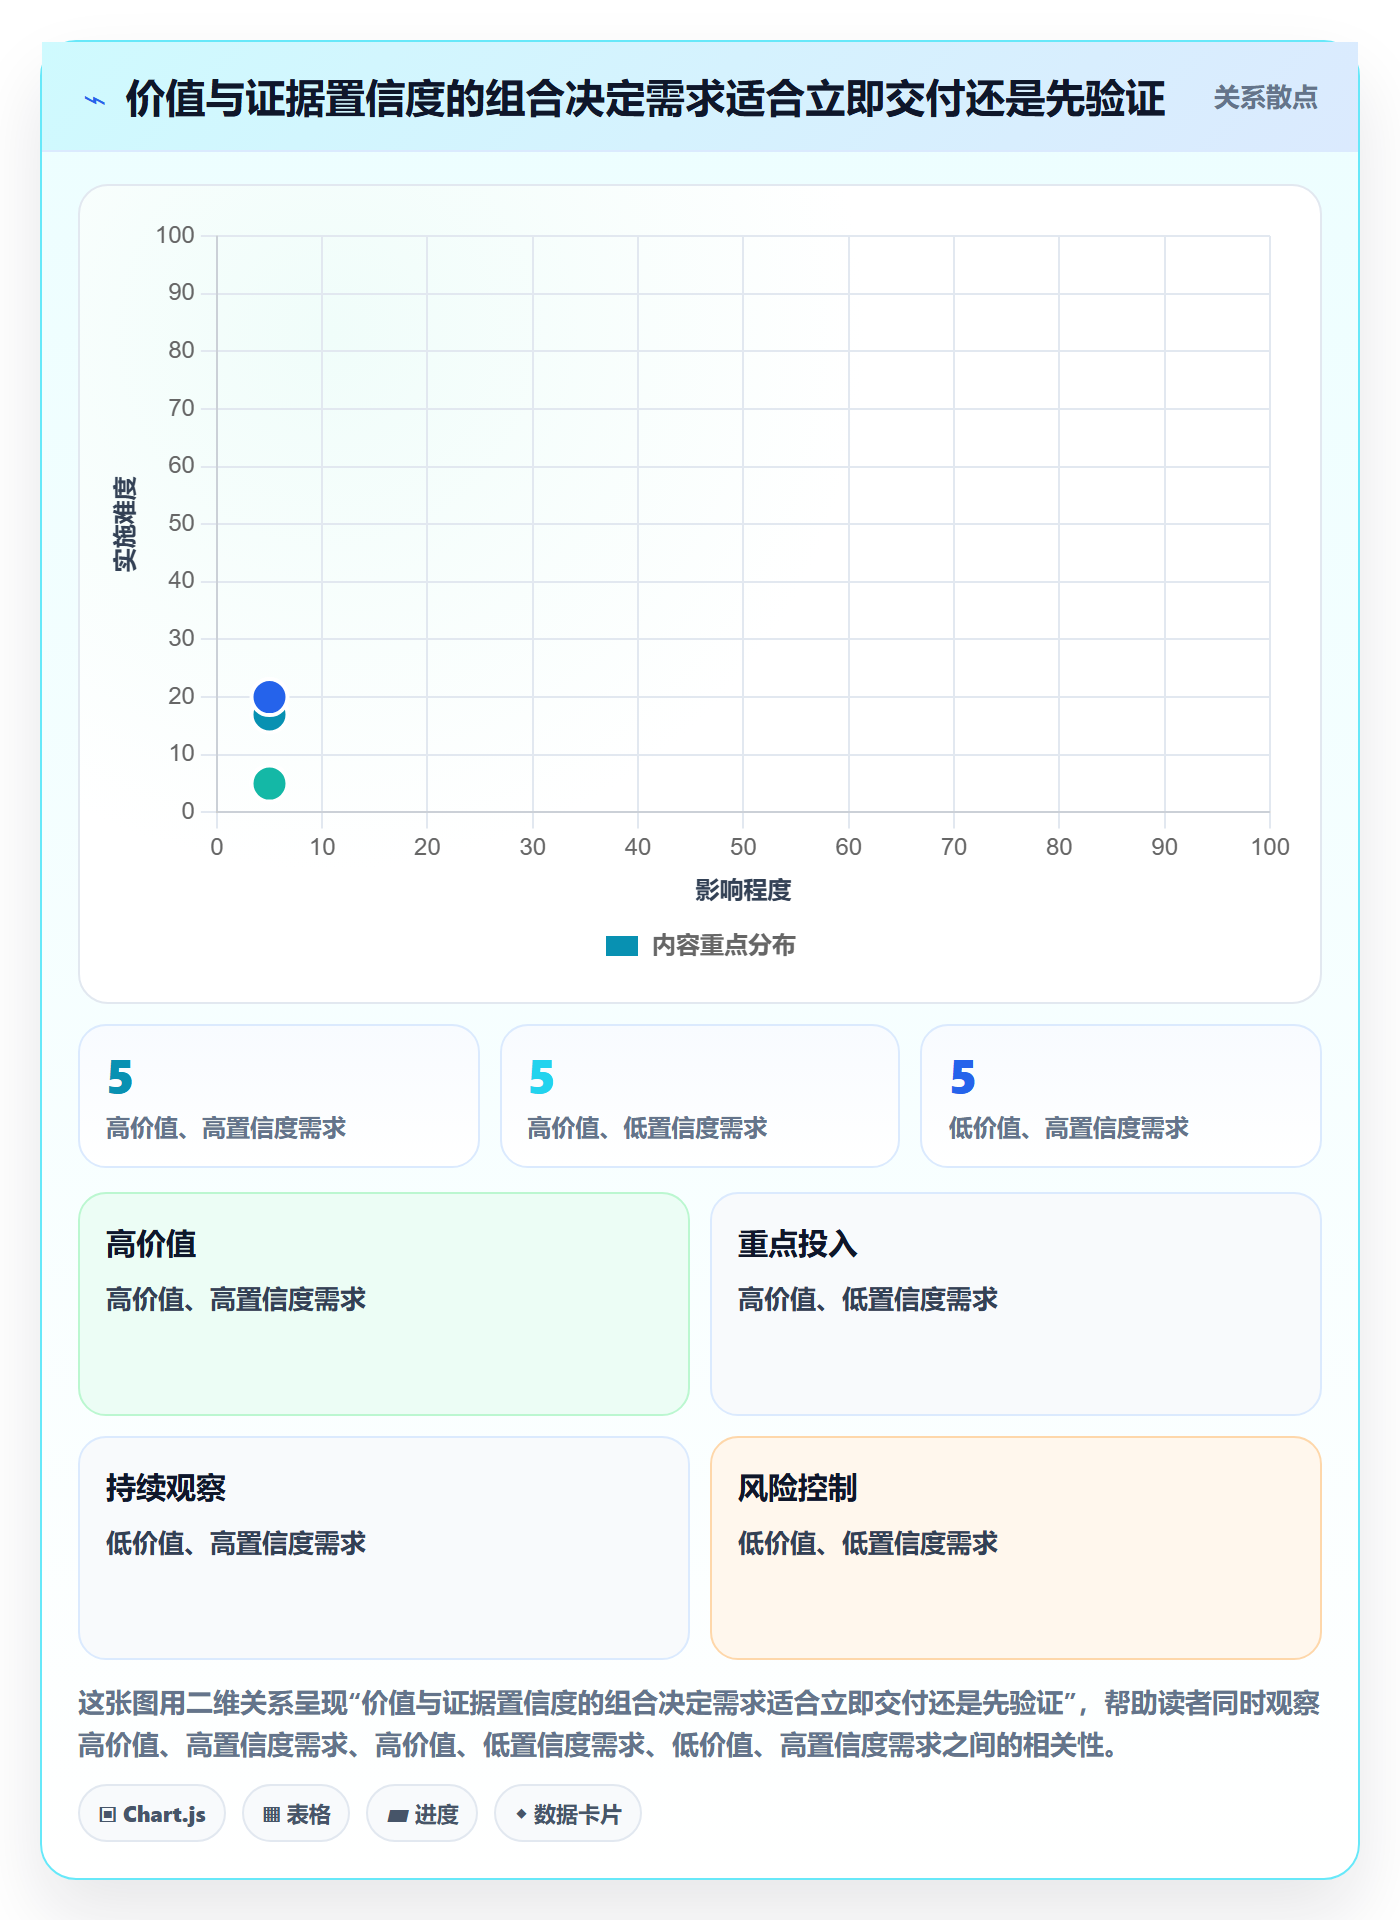
Task: Click x-axis tick label 50
Action: click(743, 847)
